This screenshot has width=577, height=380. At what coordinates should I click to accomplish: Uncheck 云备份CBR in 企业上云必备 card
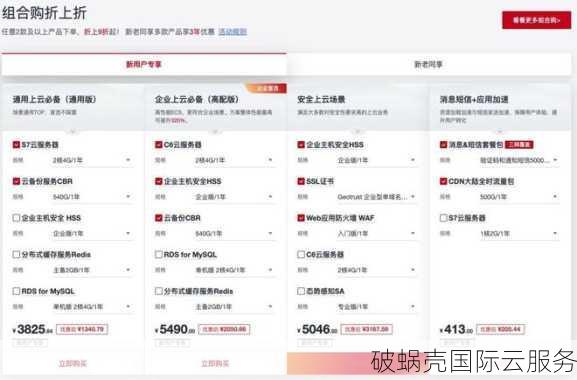tap(159, 218)
